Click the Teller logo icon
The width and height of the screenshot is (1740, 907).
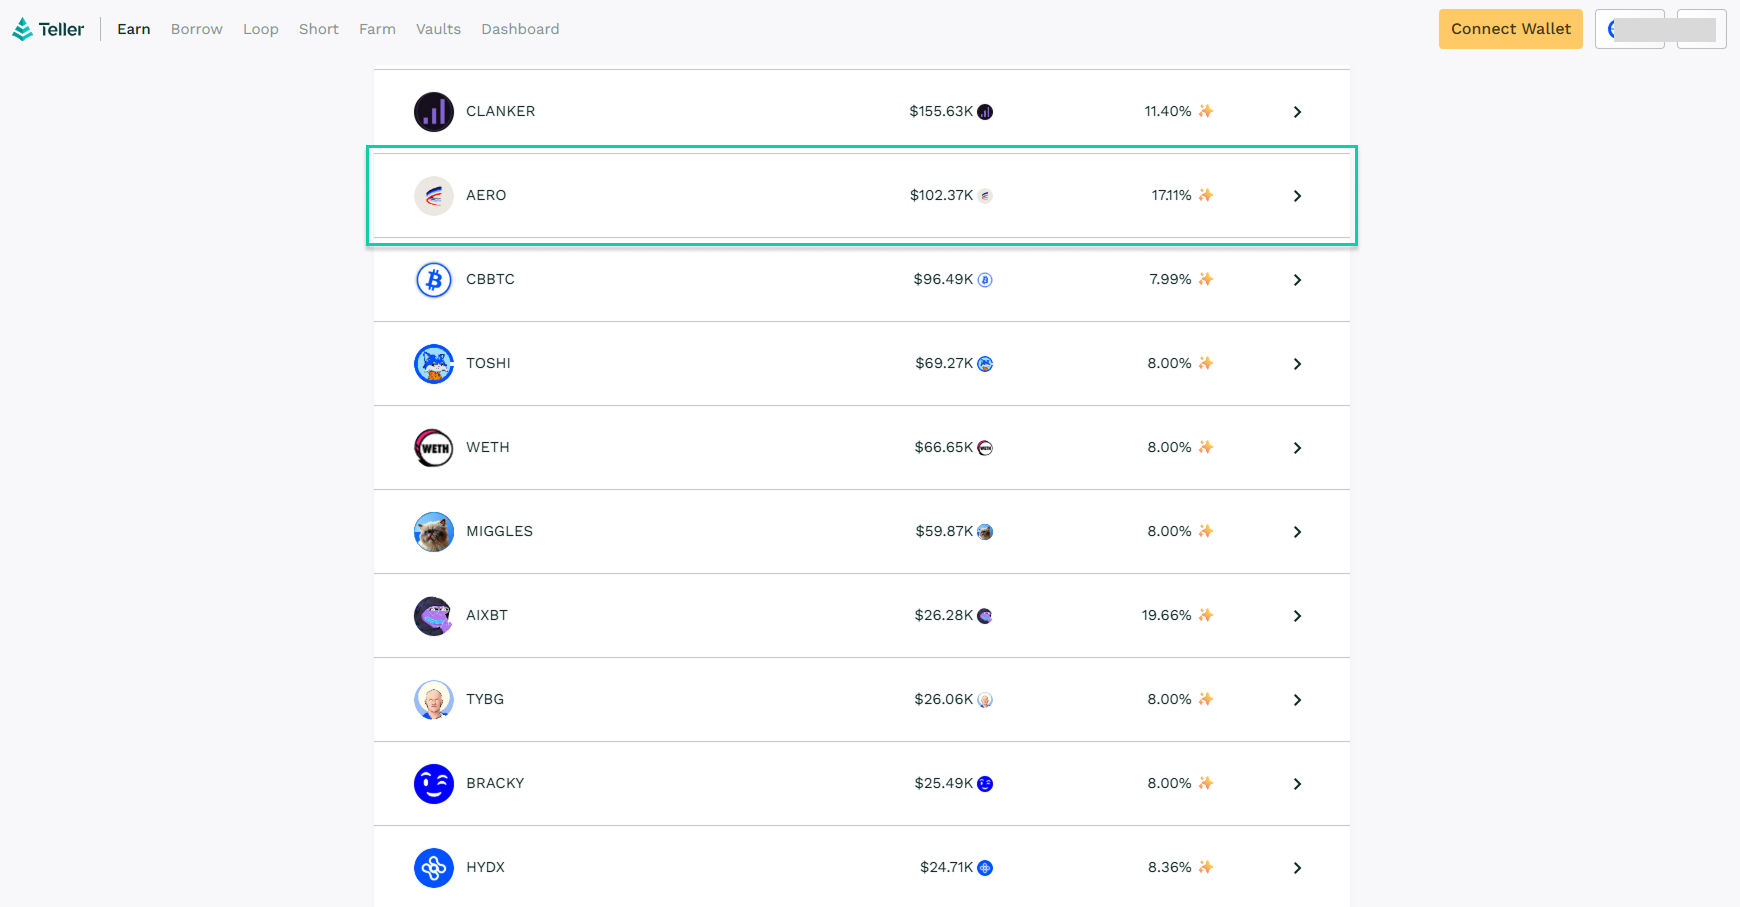[x=22, y=30]
